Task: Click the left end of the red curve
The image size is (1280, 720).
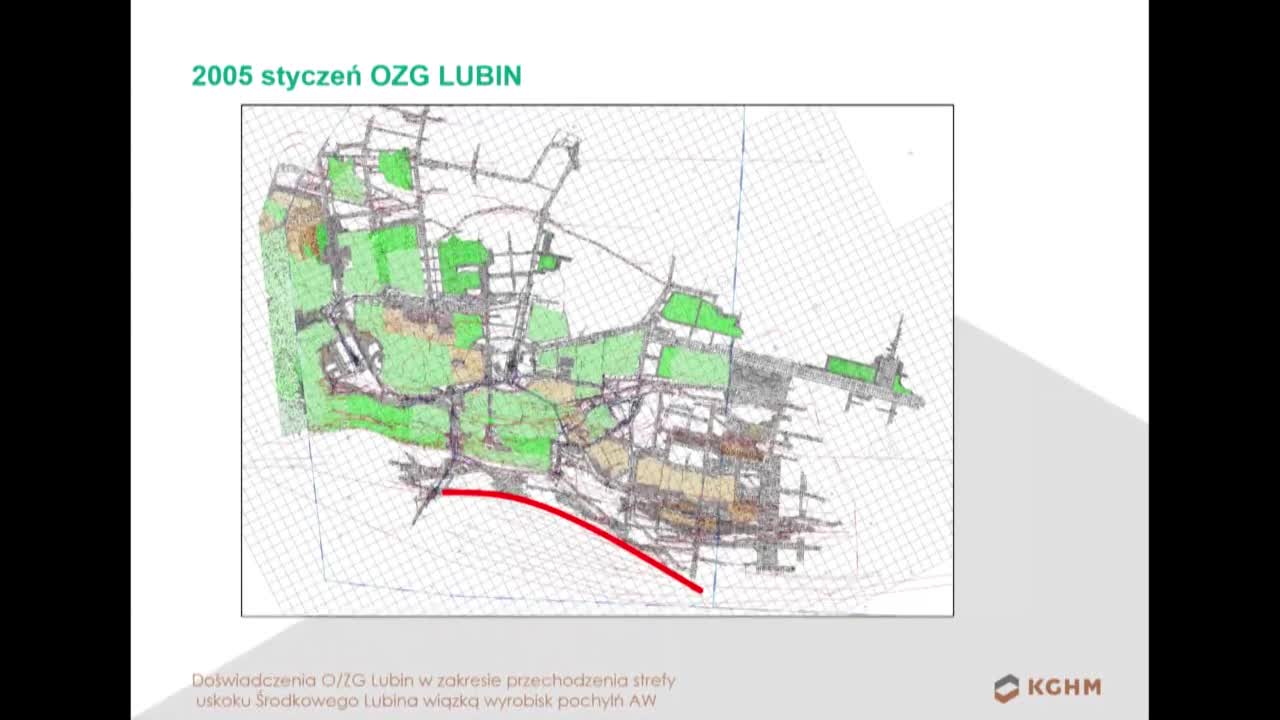Action: coord(445,492)
